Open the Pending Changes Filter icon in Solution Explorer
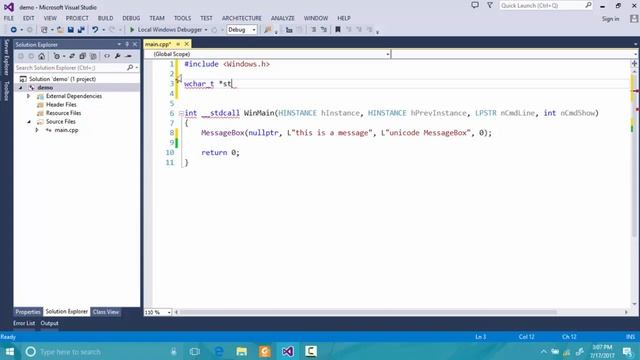This screenshot has width=640, height=360. pyautogui.click(x=56, y=56)
